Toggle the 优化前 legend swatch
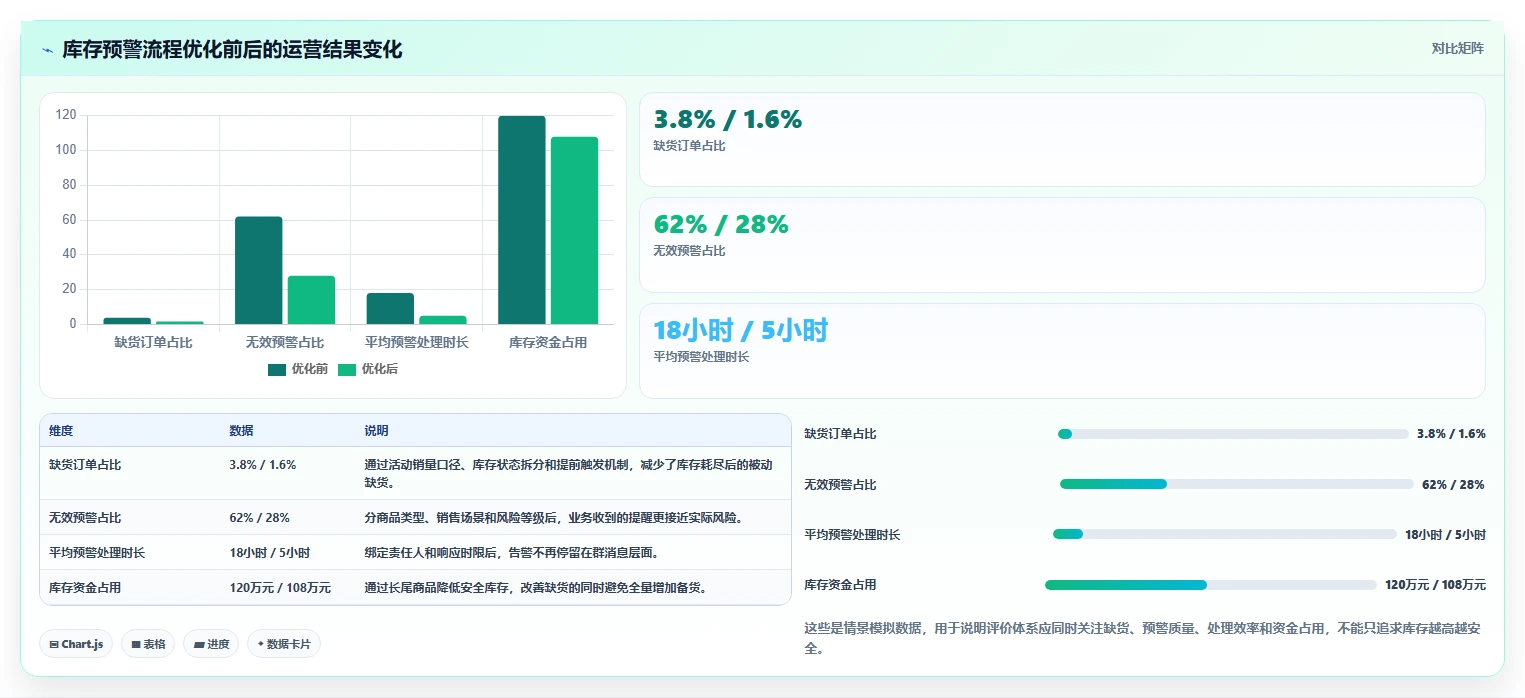Screen dimensions: 1525x698 pyautogui.click(x=277, y=370)
